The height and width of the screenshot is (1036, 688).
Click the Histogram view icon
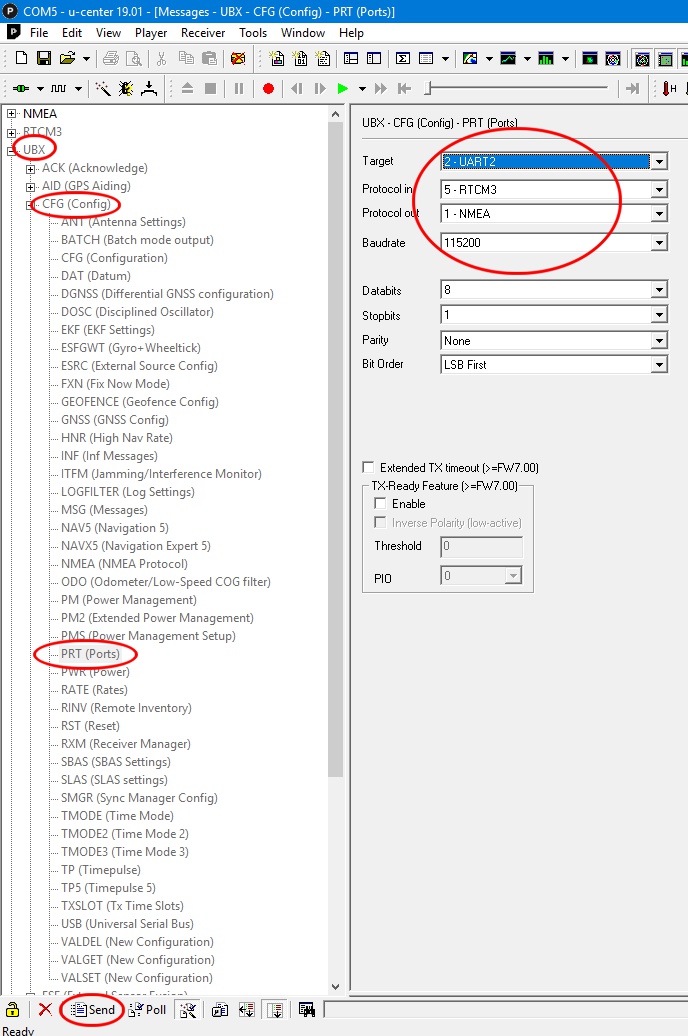click(546, 59)
